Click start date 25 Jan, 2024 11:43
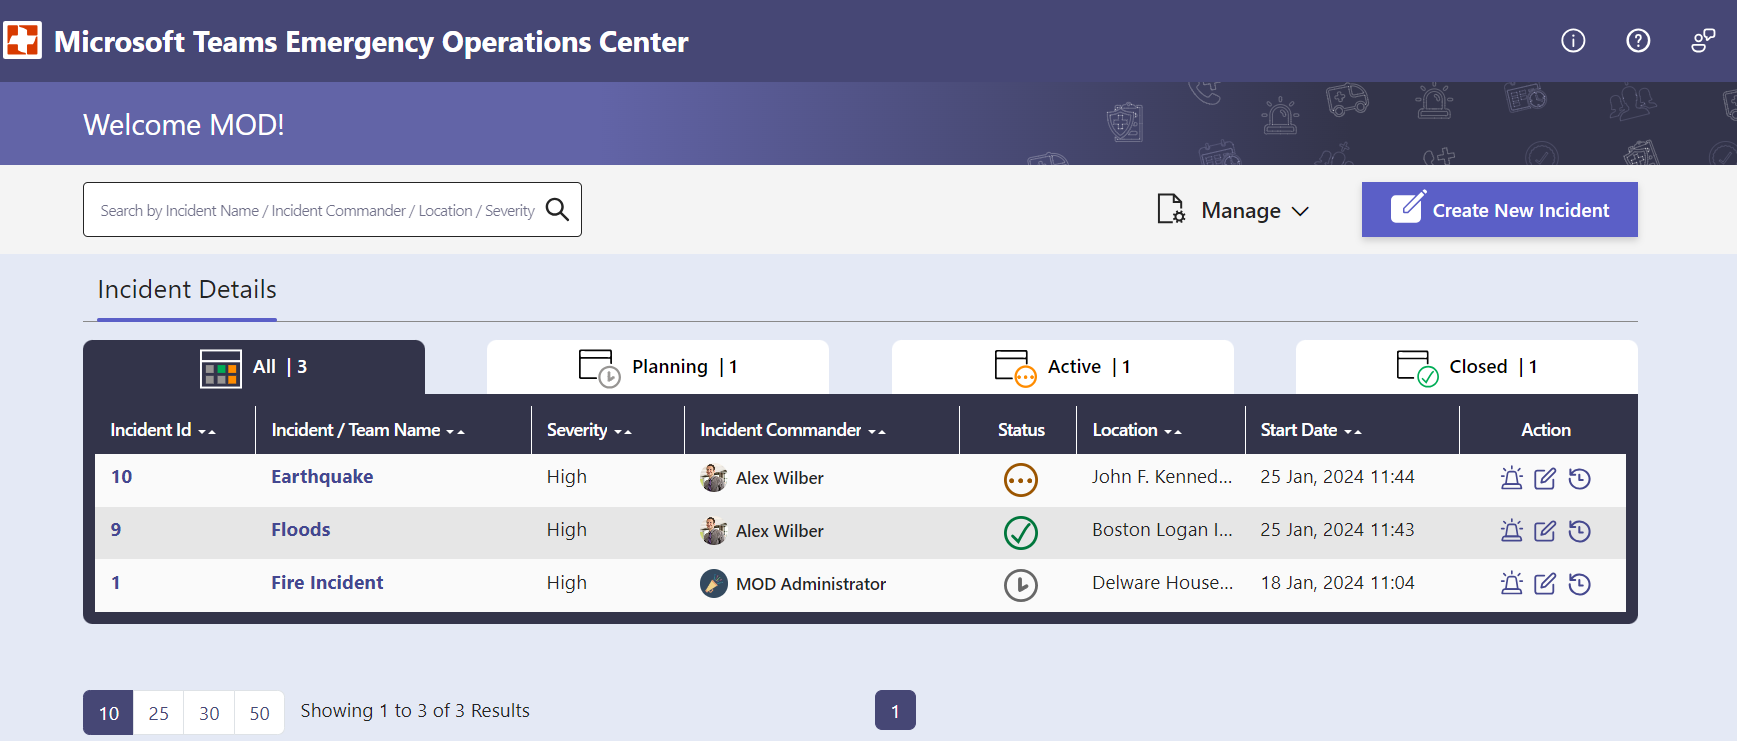Image resolution: width=1737 pixels, height=741 pixels. point(1337,530)
